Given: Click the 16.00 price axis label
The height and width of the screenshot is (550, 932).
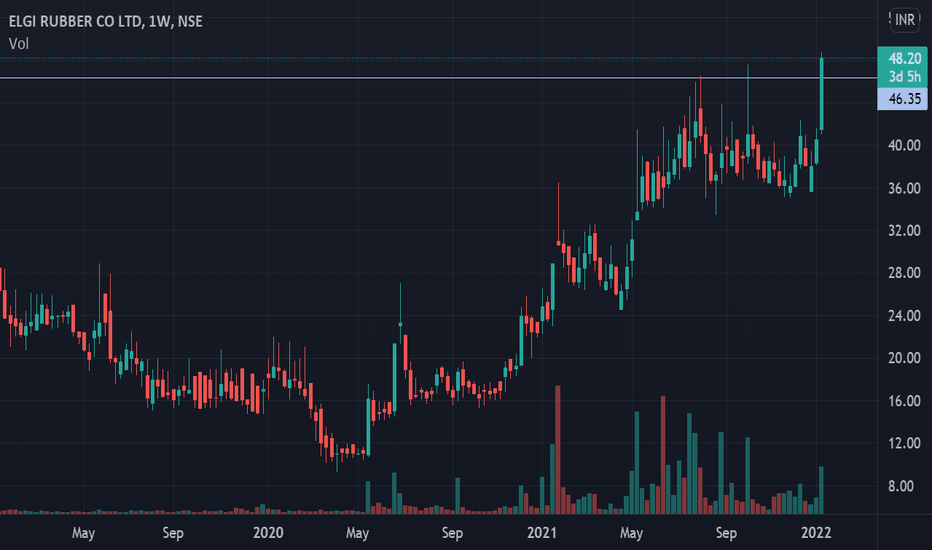Looking at the screenshot, I should 903,401.
